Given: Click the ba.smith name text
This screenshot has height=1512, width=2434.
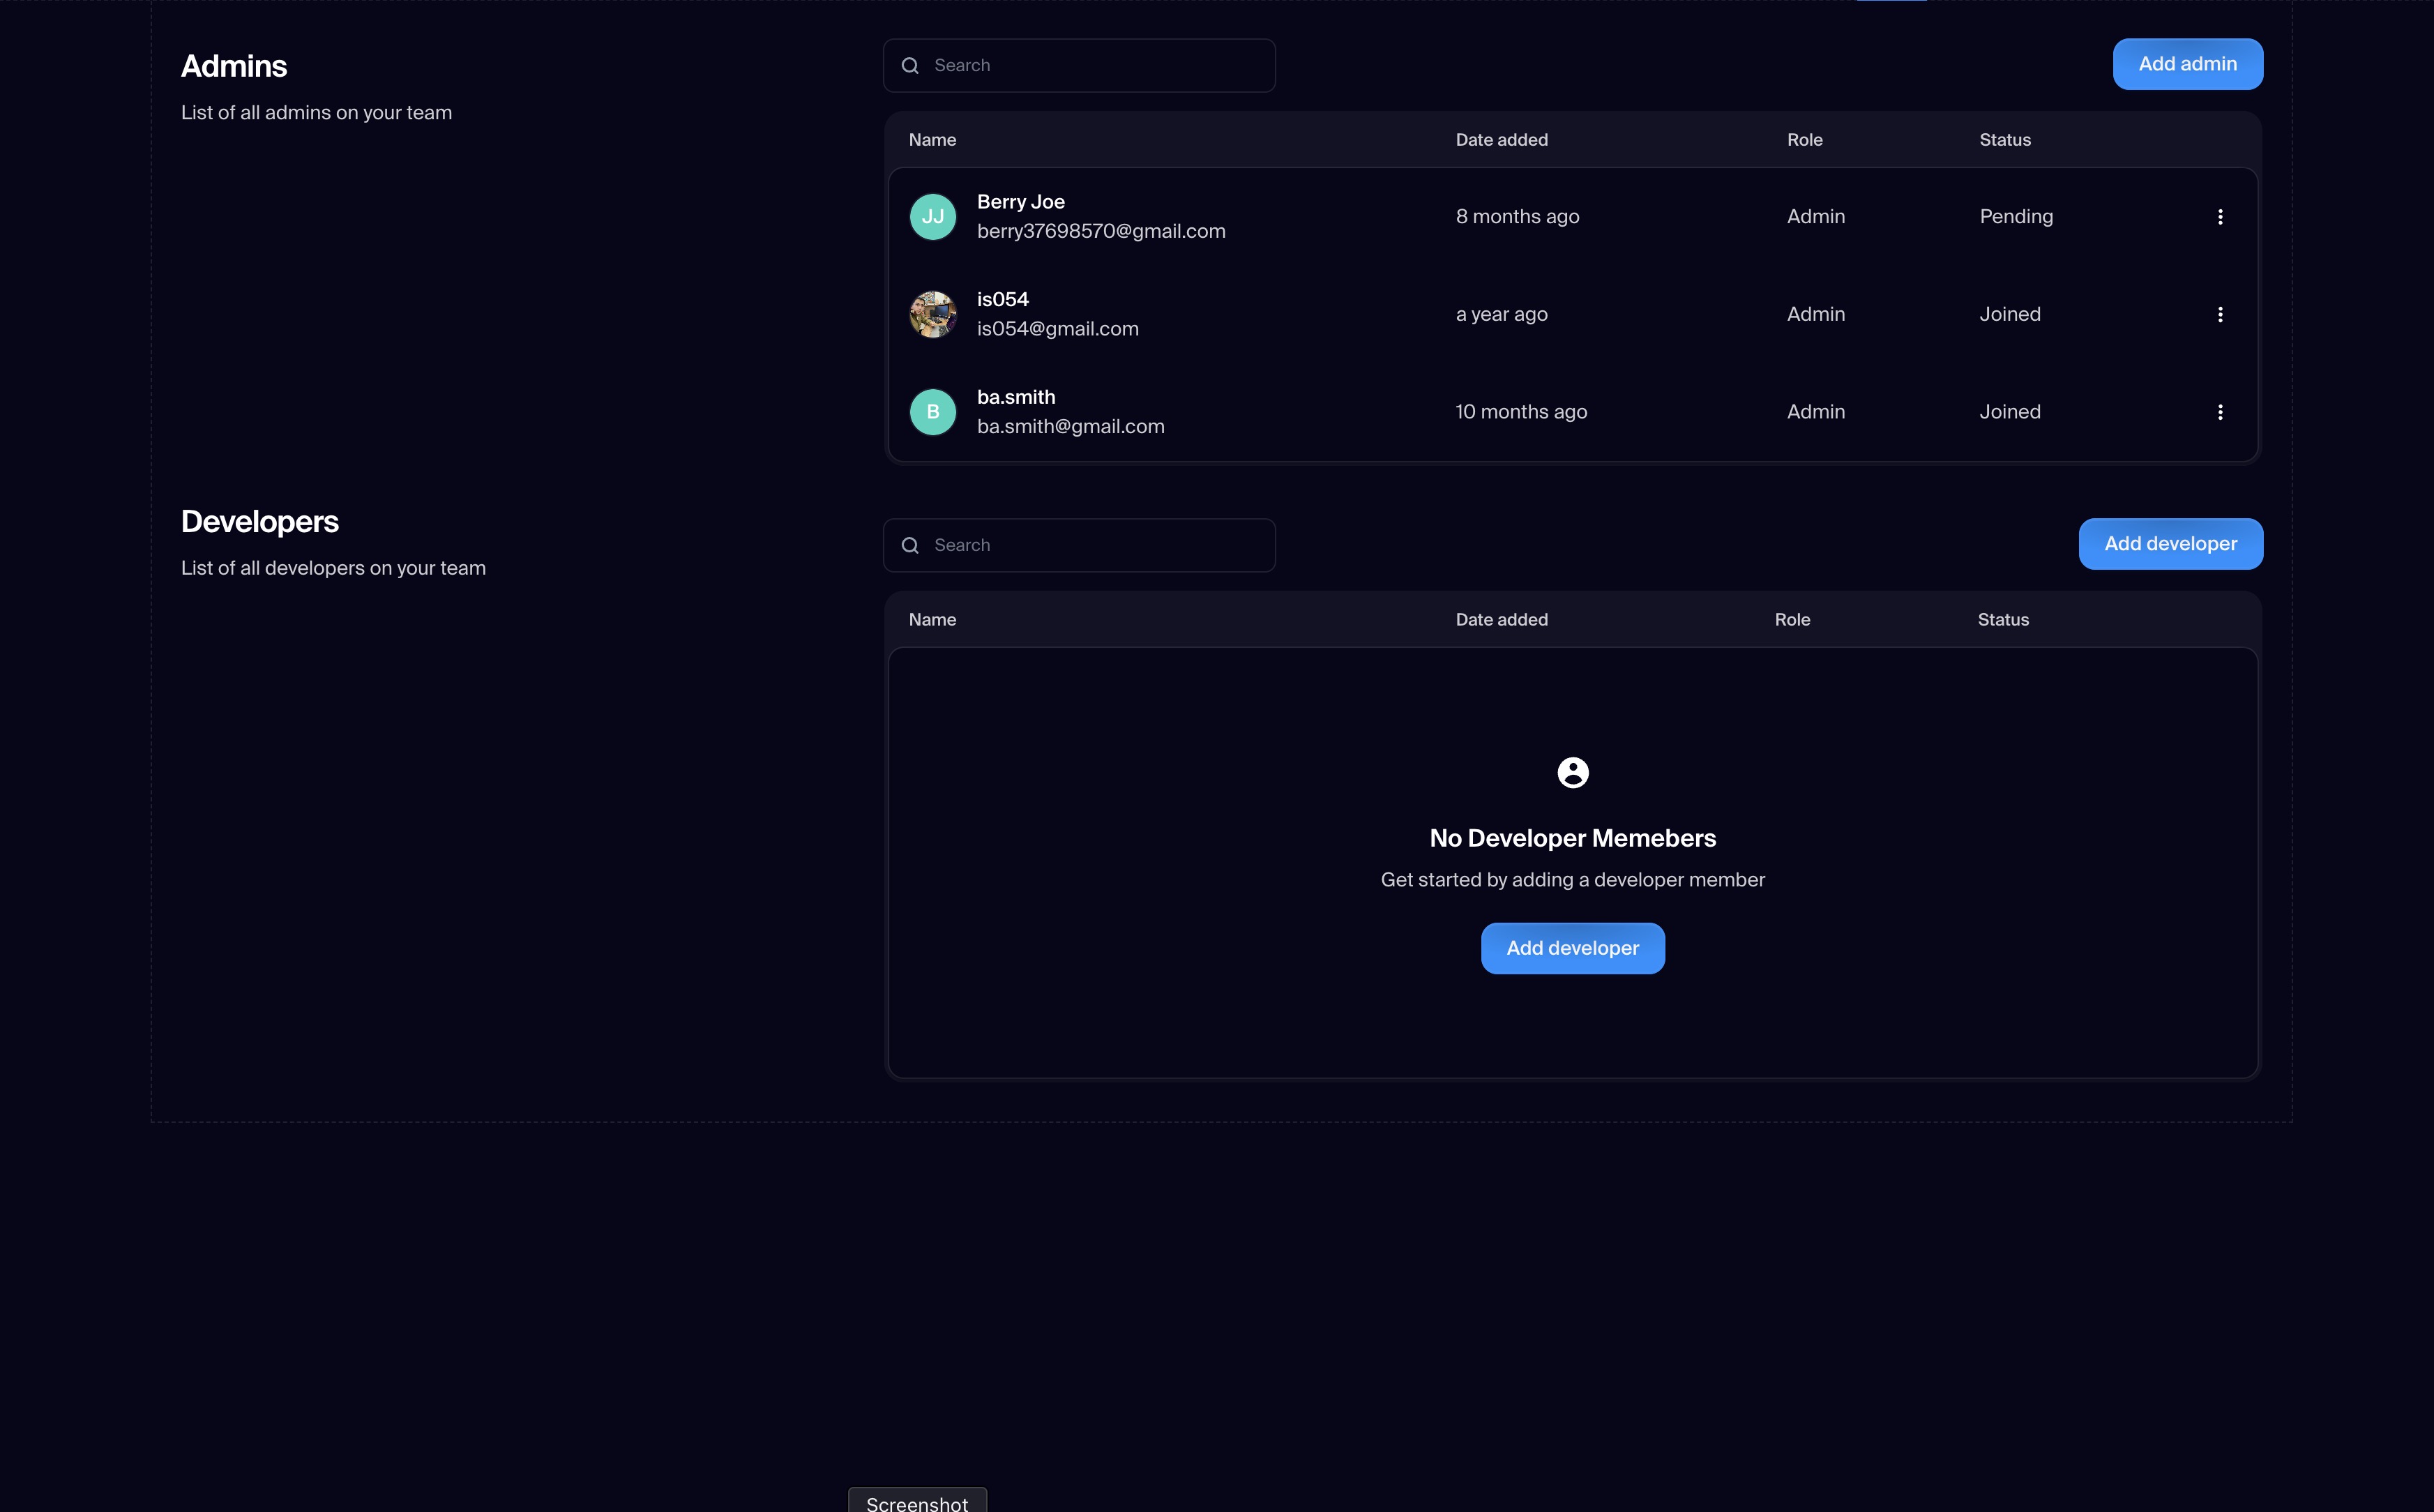Looking at the screenshot, I should pyautogui.click(x=1015, y=397).
